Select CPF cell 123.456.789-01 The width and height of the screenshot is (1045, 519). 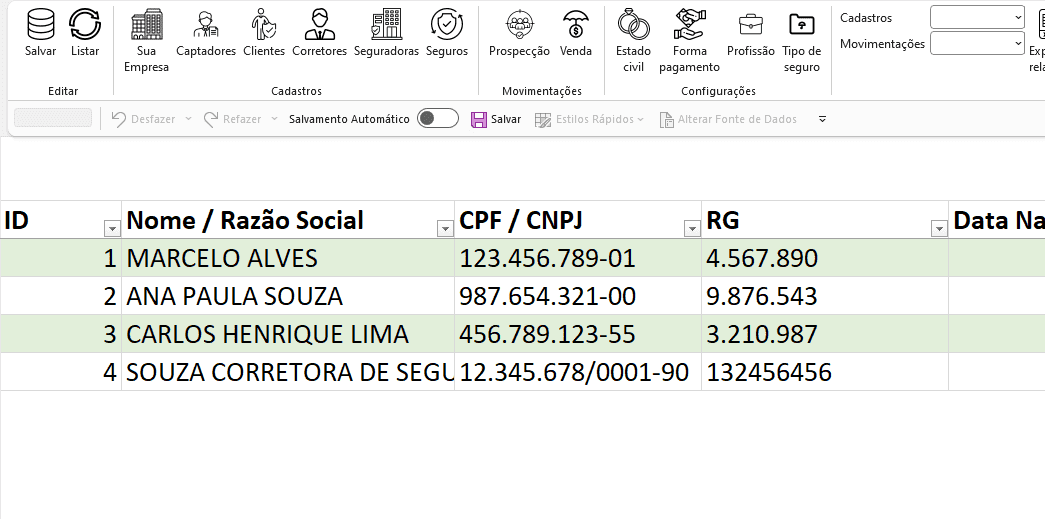pos(578,259)
